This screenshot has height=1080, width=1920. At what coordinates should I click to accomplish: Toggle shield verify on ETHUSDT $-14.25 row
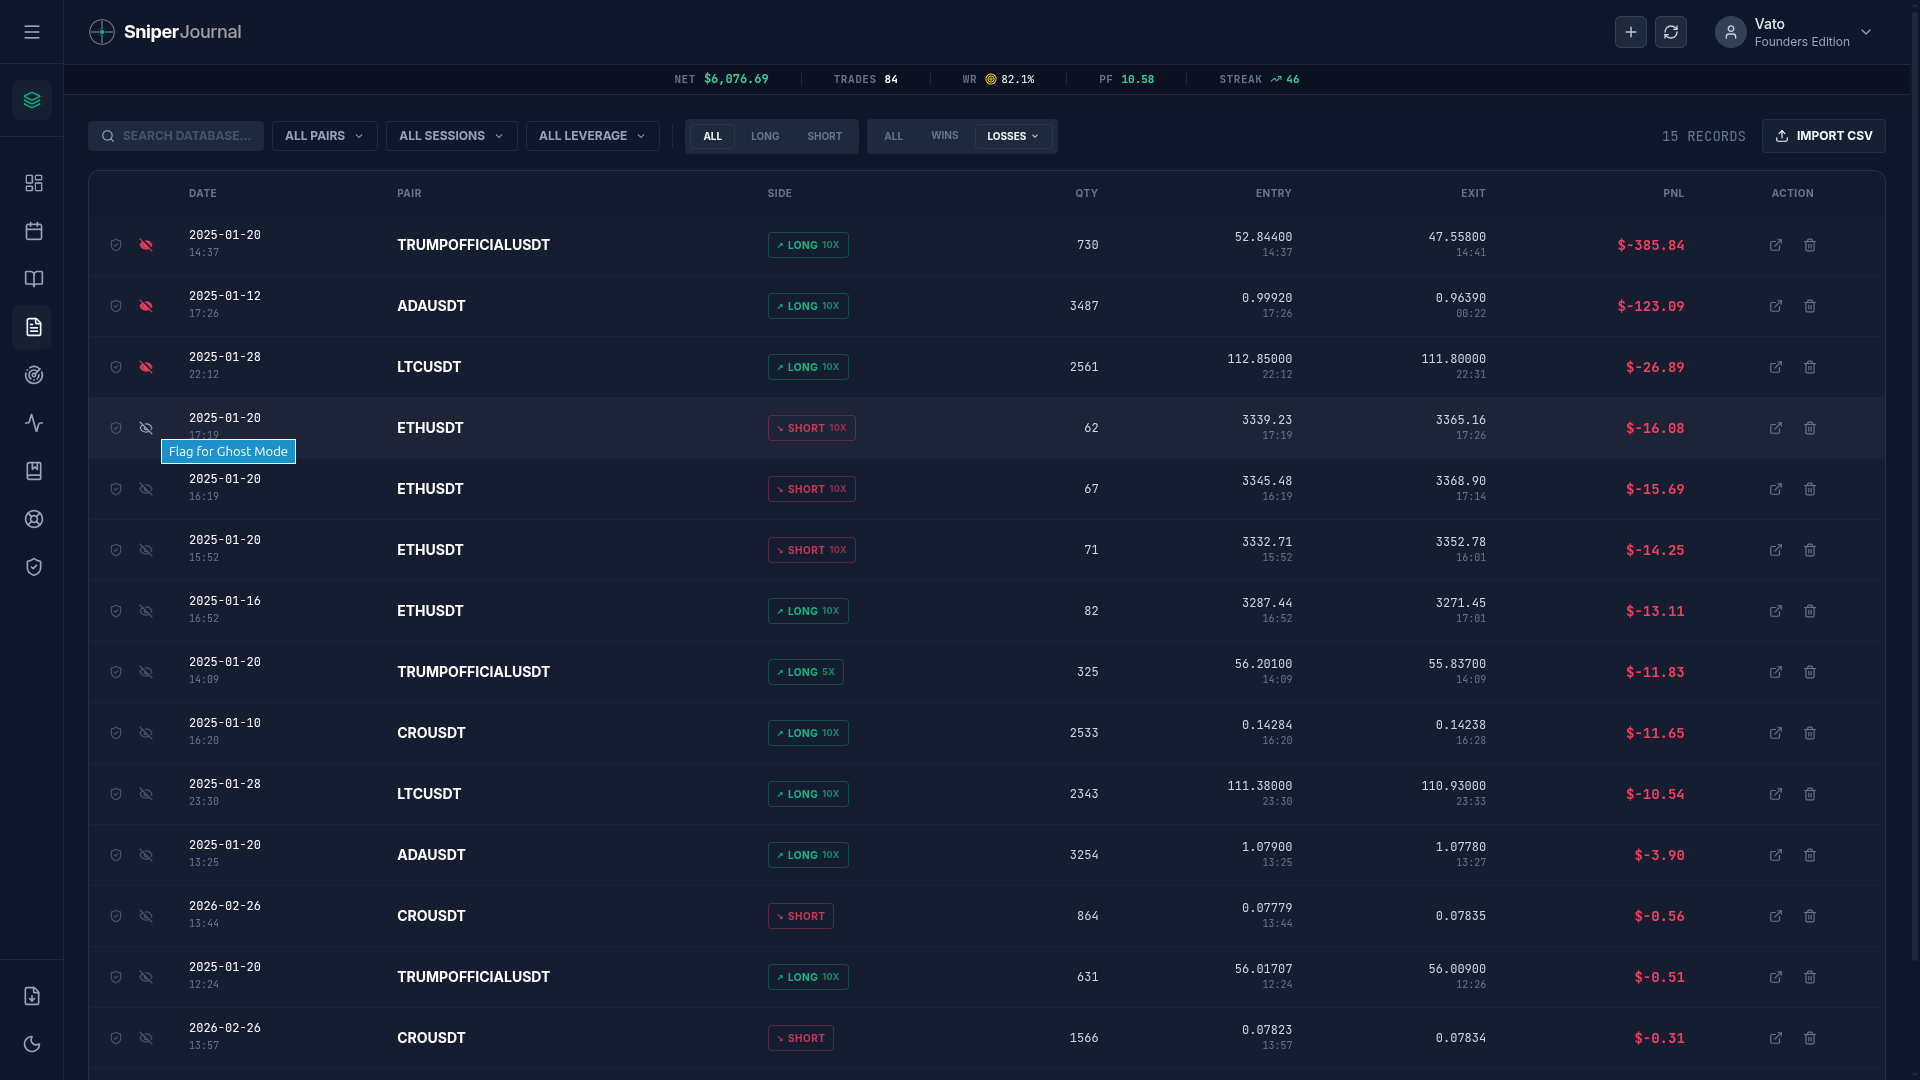116,550
